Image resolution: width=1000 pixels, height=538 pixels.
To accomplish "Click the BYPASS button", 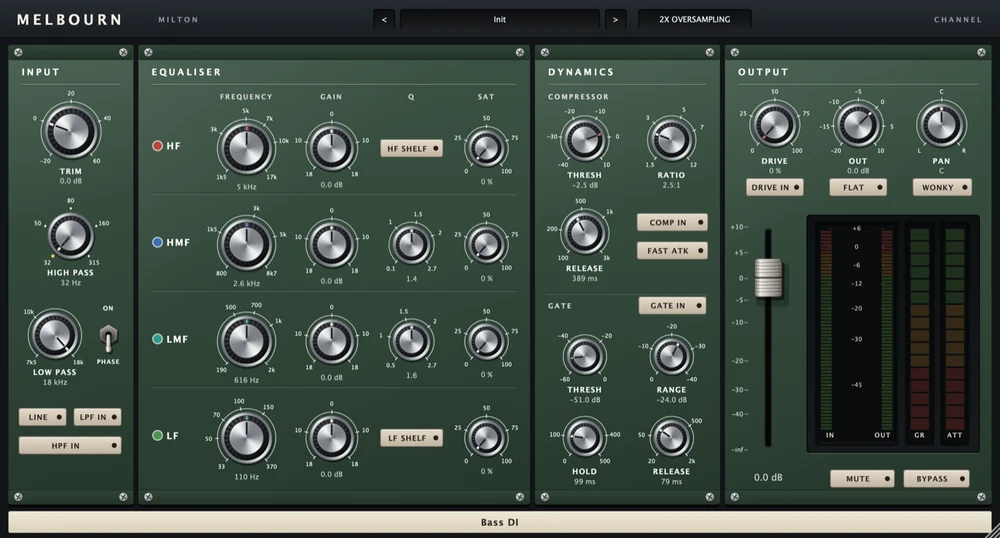I will tap(936, 479).
